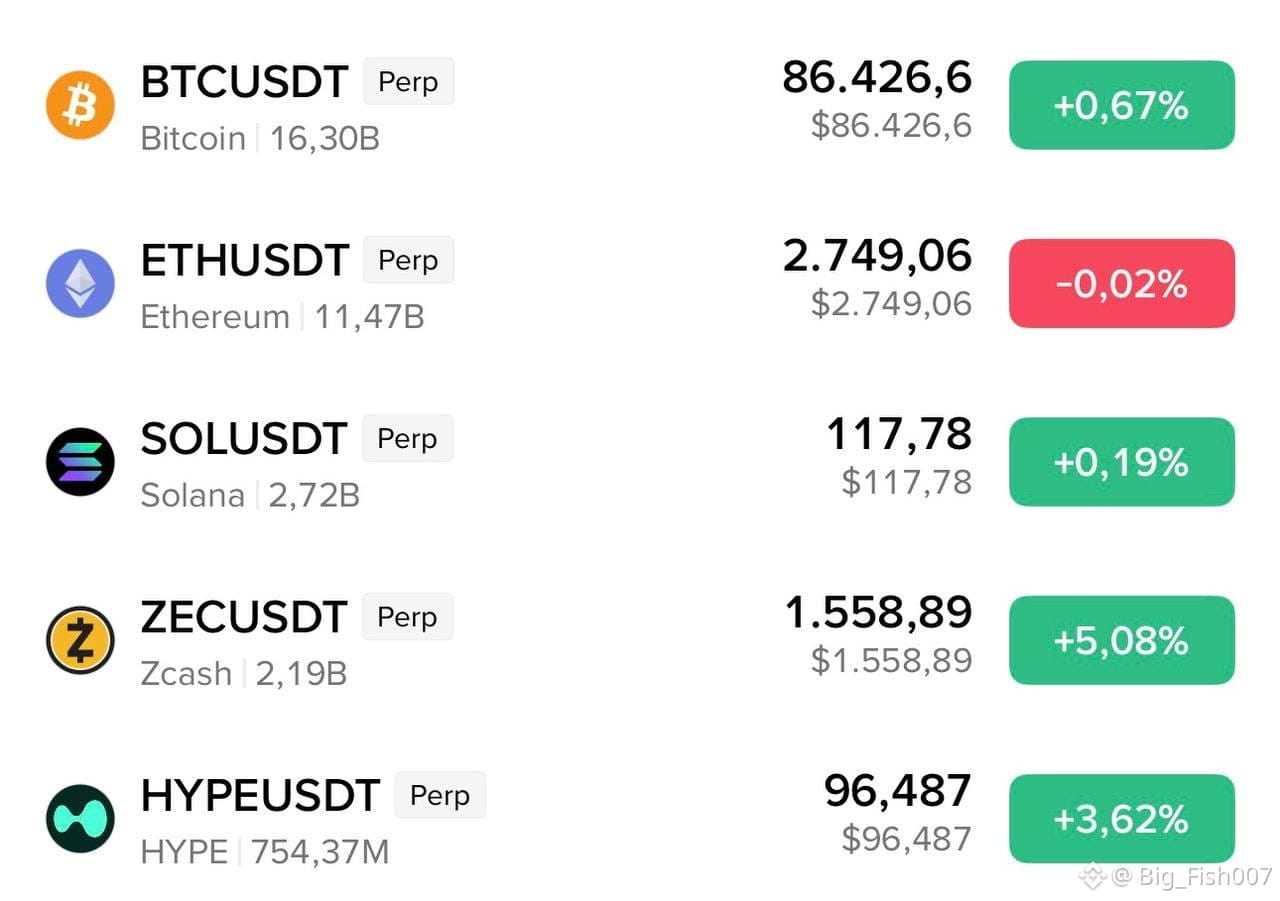Tap the red -0,02% change badge
This screenshot has height=901, width=1280.
coord(1122,283)
